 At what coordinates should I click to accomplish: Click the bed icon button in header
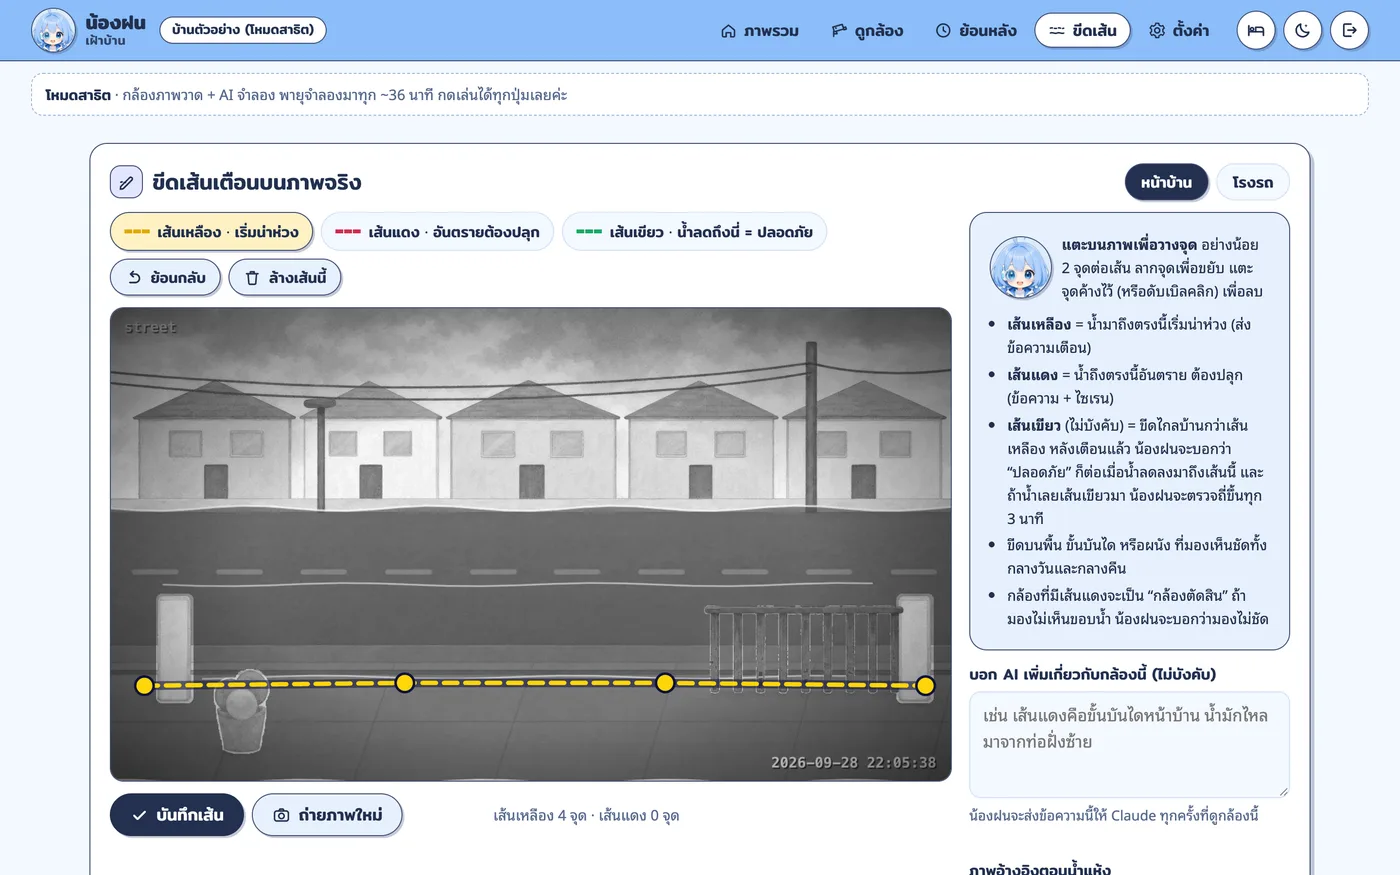tap(1256, 31)
